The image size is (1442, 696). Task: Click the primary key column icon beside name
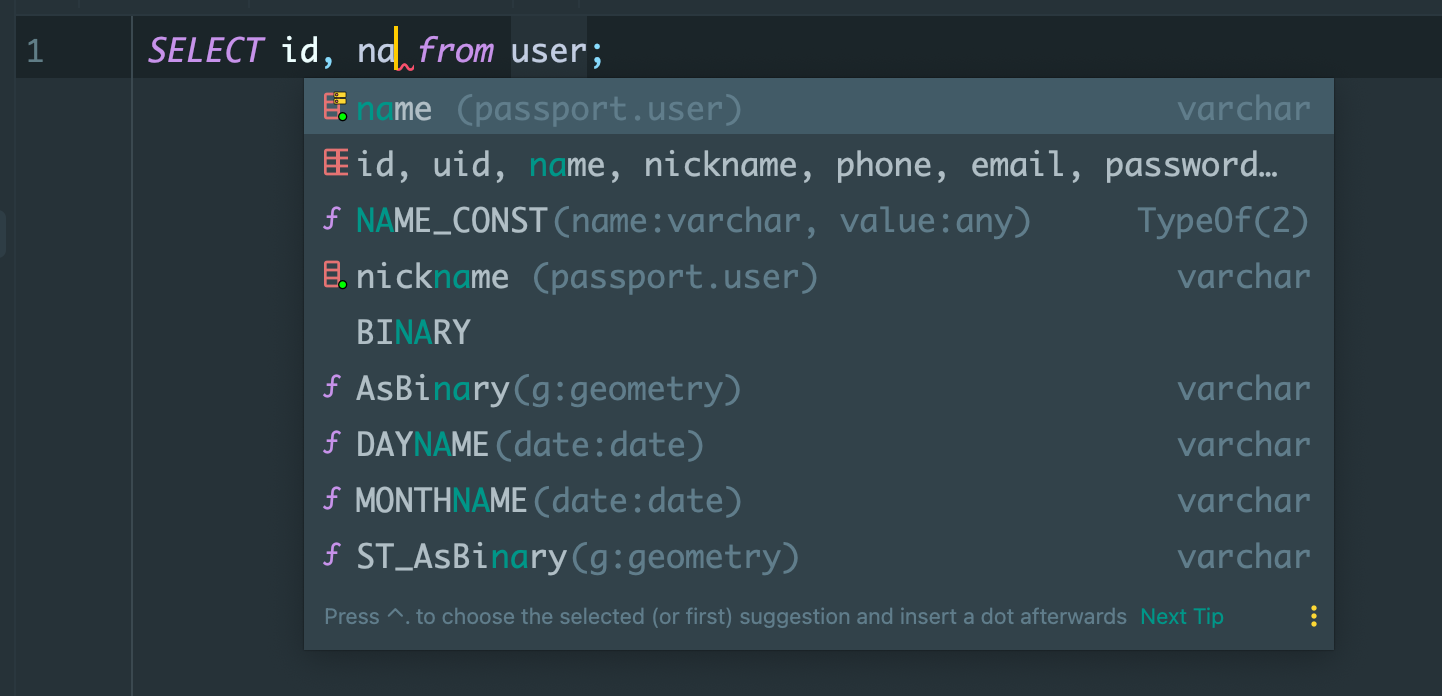(335, 106)
